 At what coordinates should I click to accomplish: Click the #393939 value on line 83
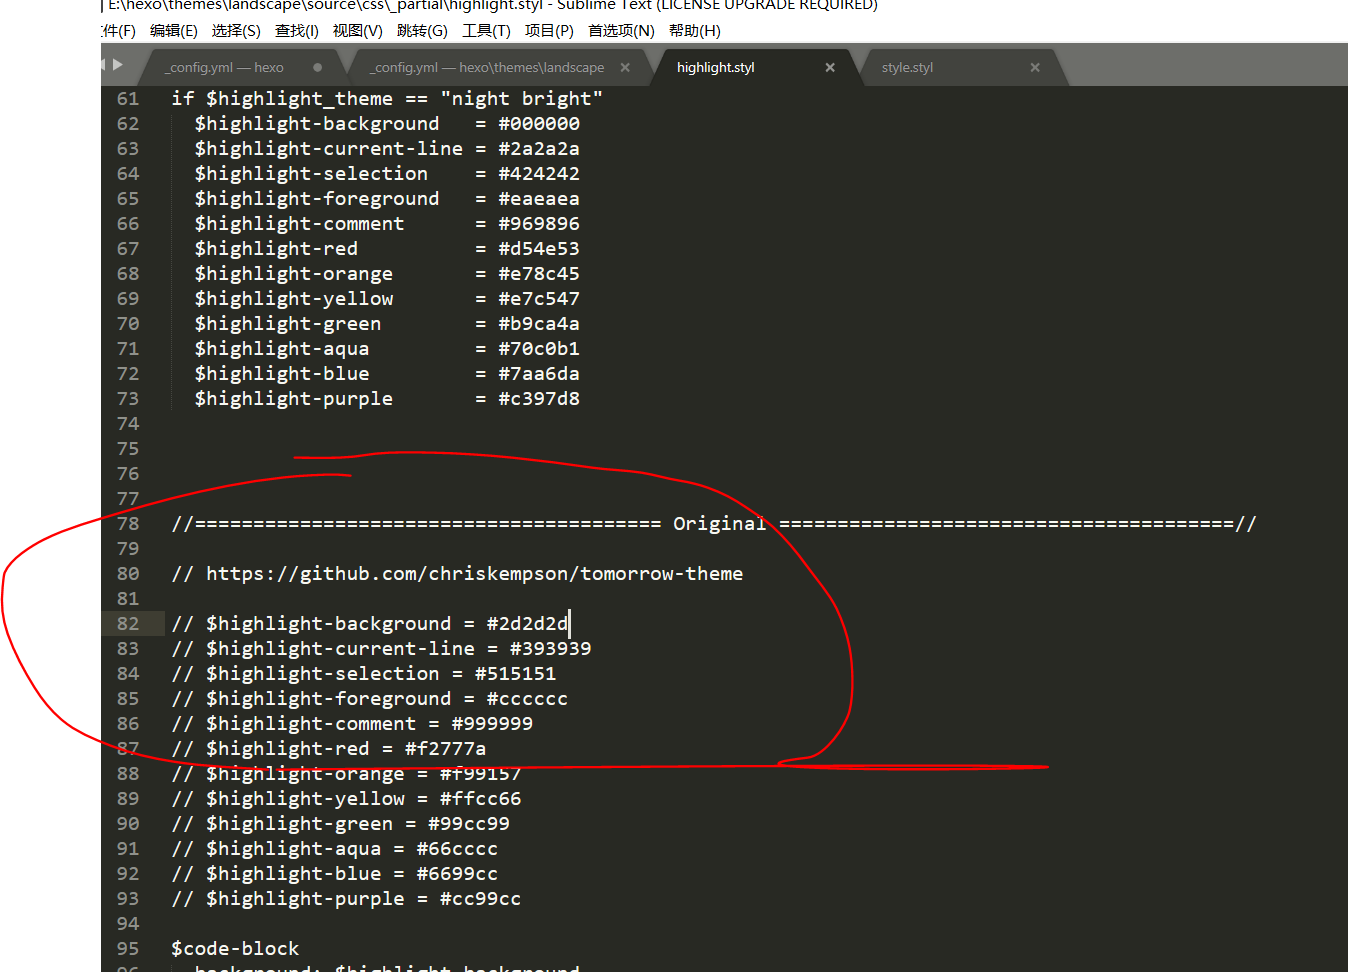[x=551, y=649]
